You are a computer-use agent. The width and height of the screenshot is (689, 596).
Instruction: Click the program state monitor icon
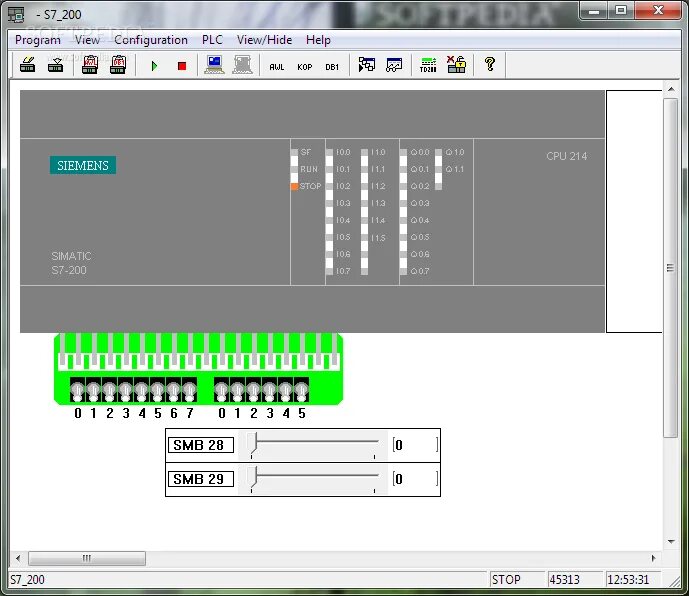[x=367, y=65]
